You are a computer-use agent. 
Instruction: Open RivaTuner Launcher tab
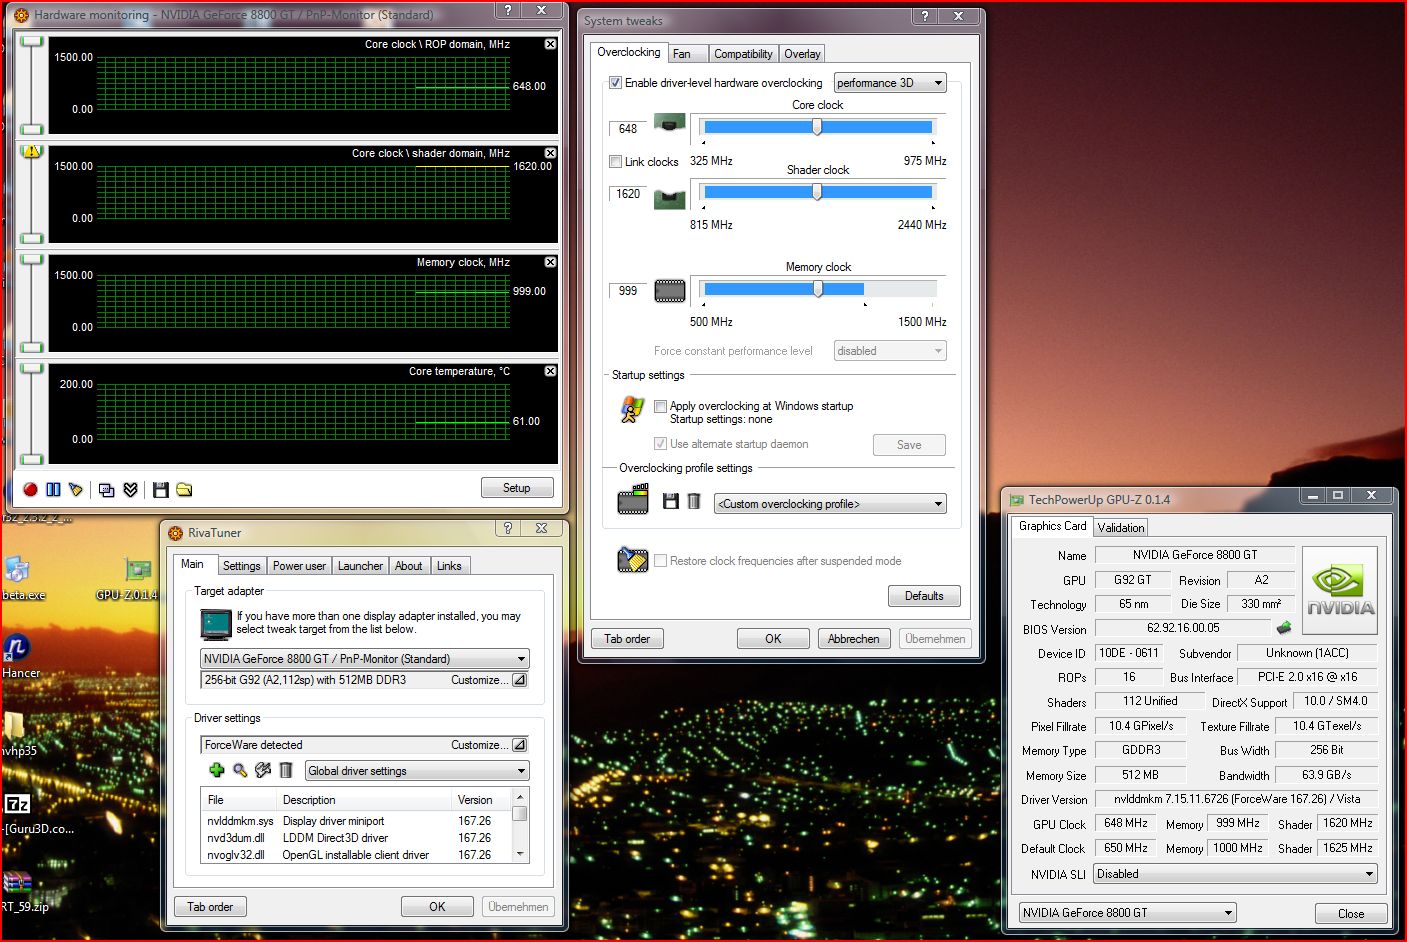[360, 566]
